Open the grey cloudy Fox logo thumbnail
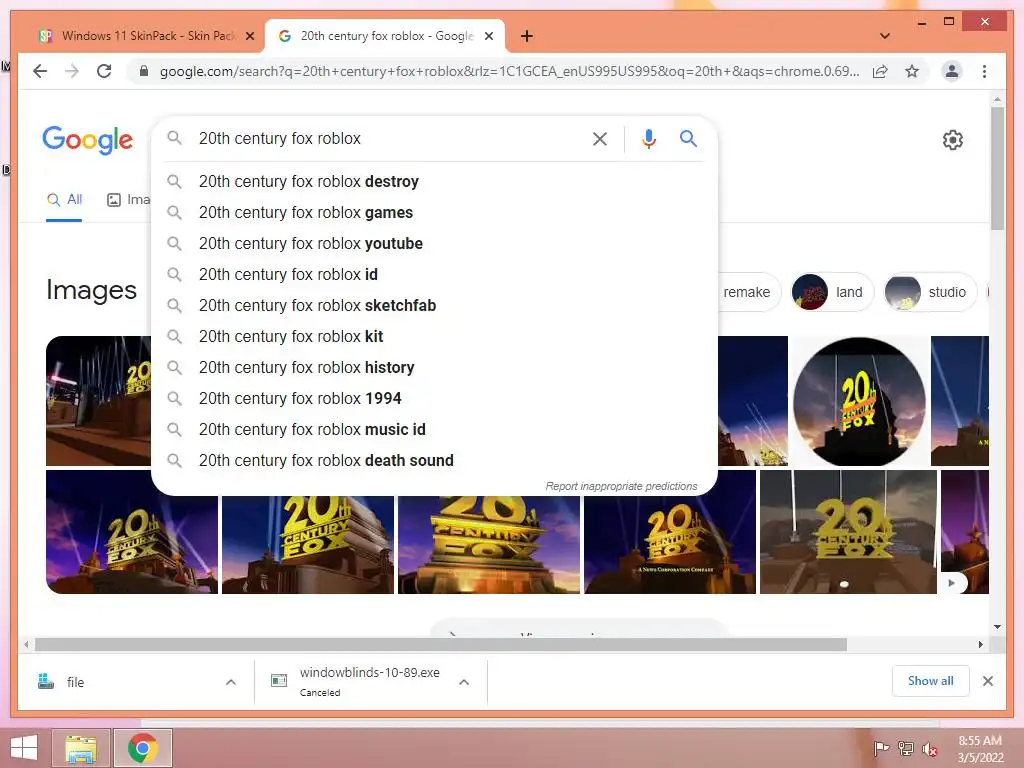Screen dimensions: 1024x768 coord(848,532)
